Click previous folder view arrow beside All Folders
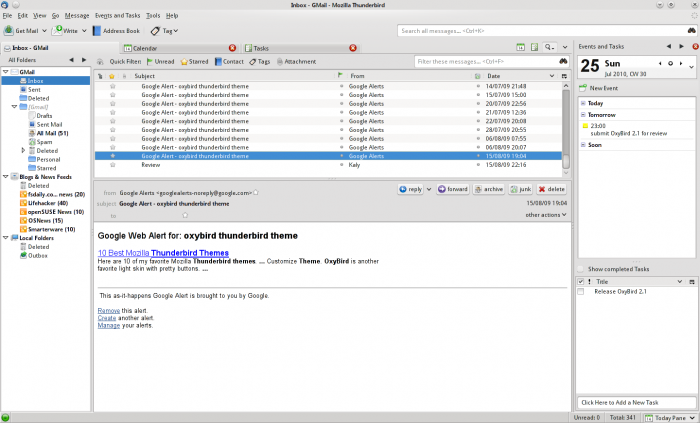The height and width of the screenshot is (423, 700). pos(71,60)
